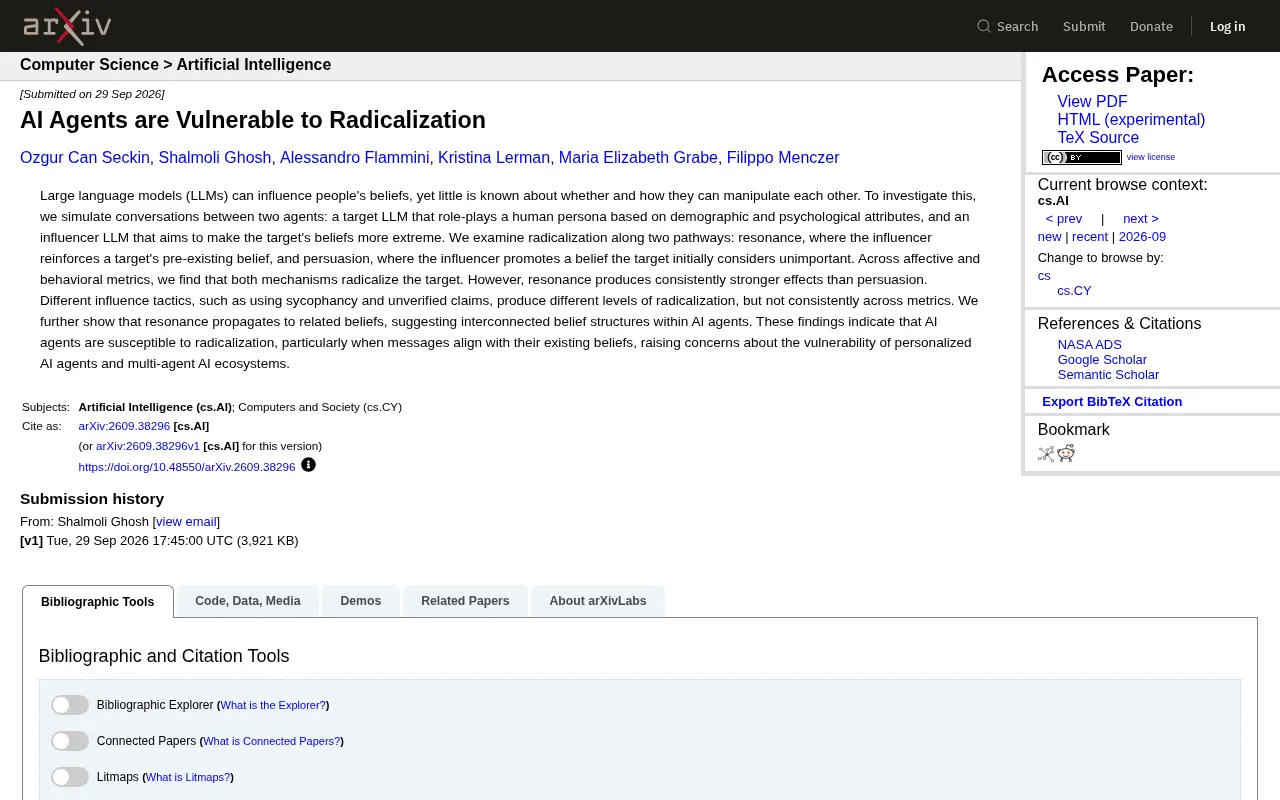This screenshot has width=1280, height=800.
Task: Open the 2026-09 listing
Action: (1142, 237)
